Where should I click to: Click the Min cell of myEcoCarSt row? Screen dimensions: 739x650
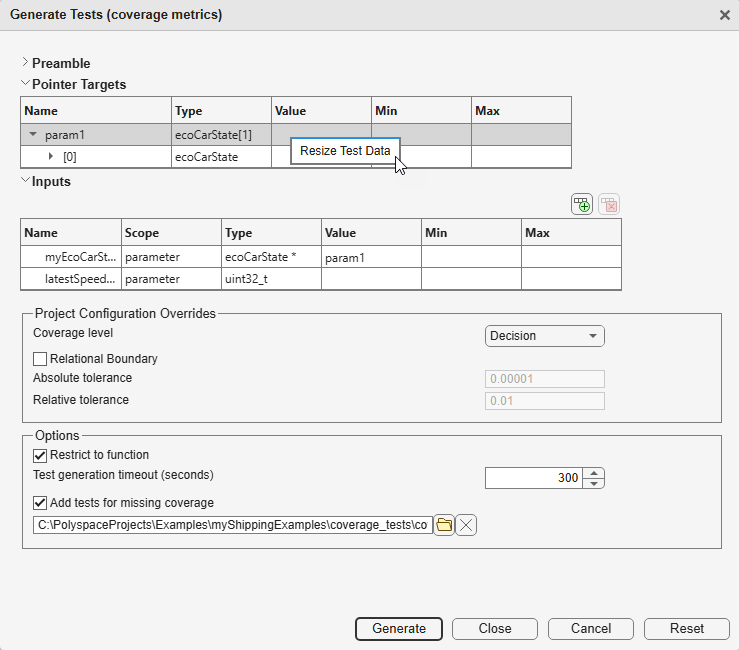471,257
